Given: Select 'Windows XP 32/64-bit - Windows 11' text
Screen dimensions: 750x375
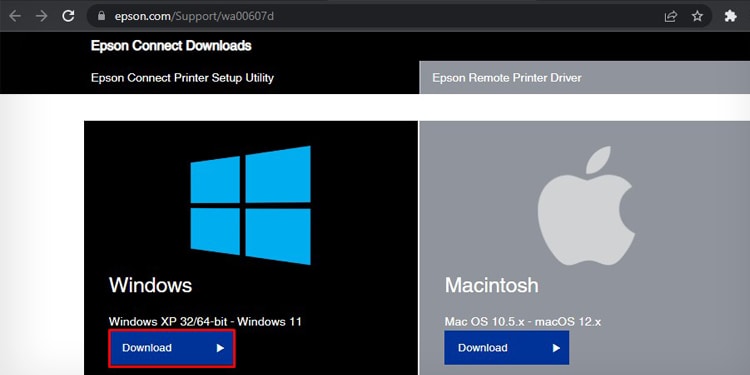Looking at the screenshot, I should click(x=205, y=321).
